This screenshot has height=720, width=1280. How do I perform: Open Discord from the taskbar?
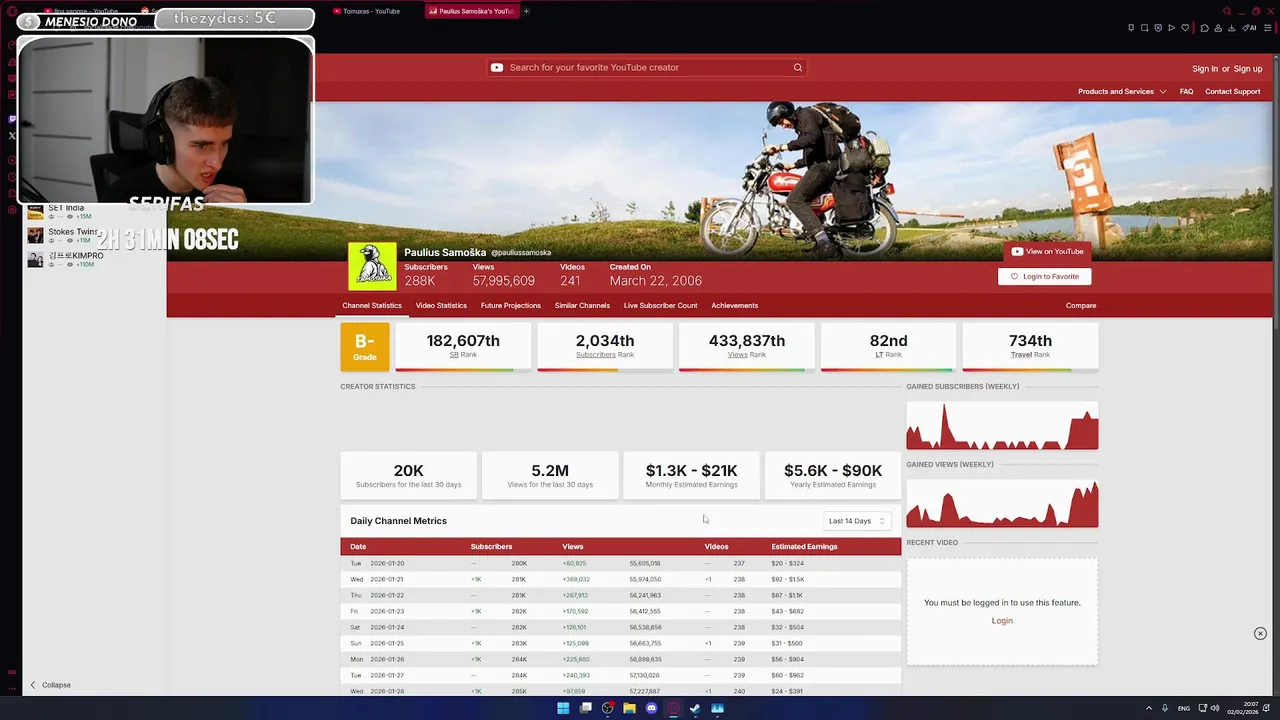click(x=651, y=708)
